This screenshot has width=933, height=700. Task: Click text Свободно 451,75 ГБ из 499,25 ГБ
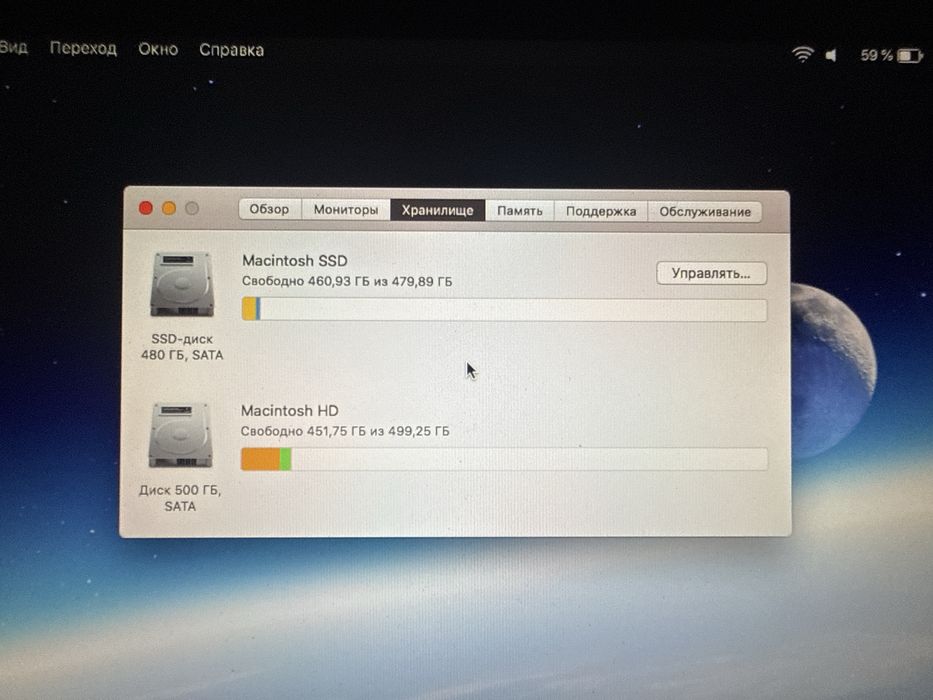point(345,431)
